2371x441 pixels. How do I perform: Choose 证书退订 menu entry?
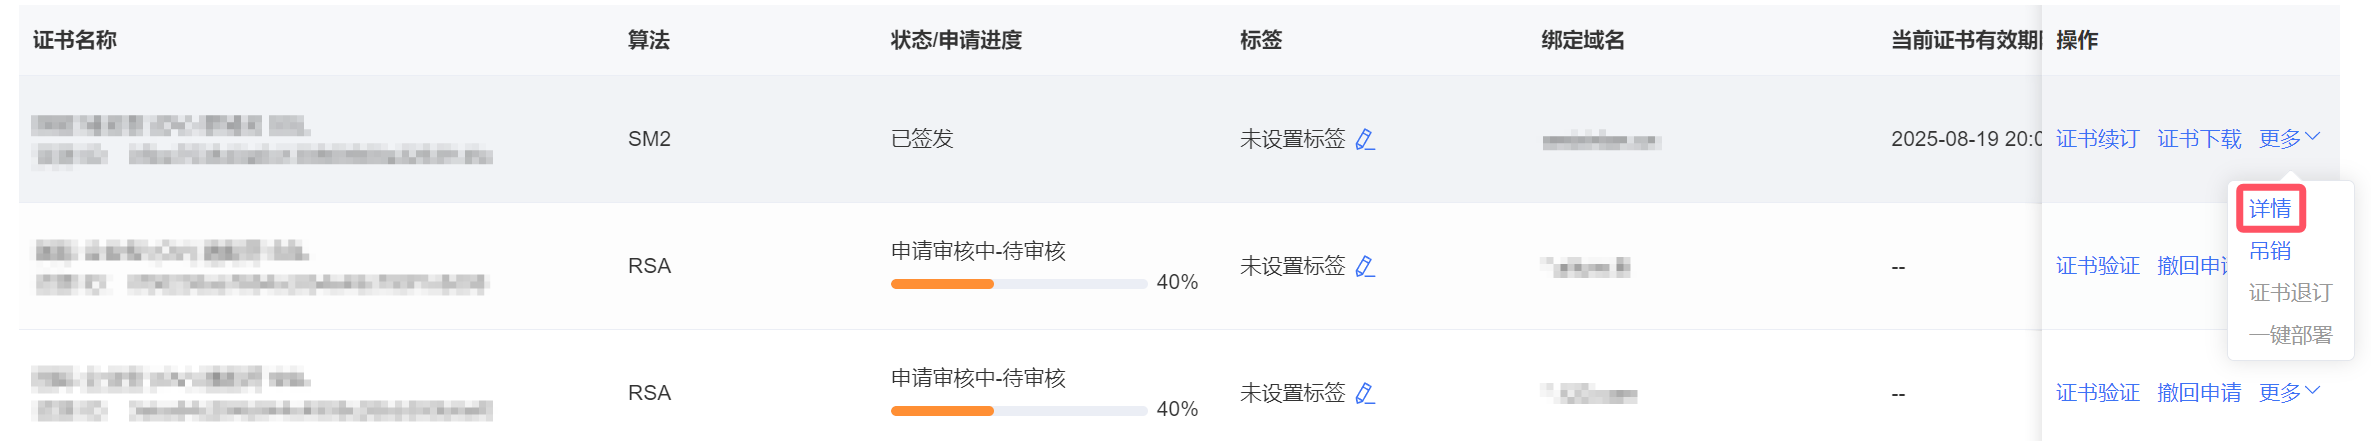pyautogui.click(x=2290, y=293)
